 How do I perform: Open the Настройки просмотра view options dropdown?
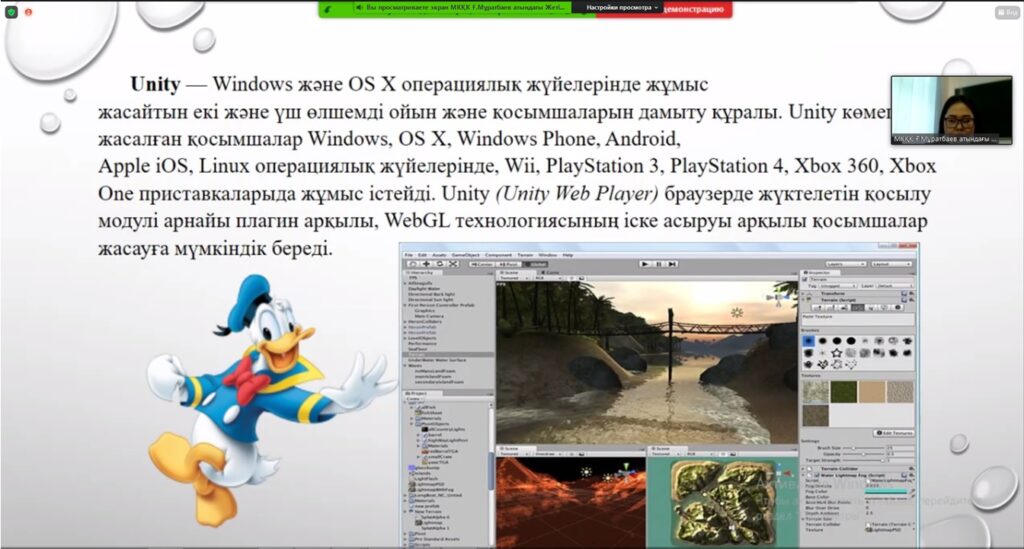[622, 7]
